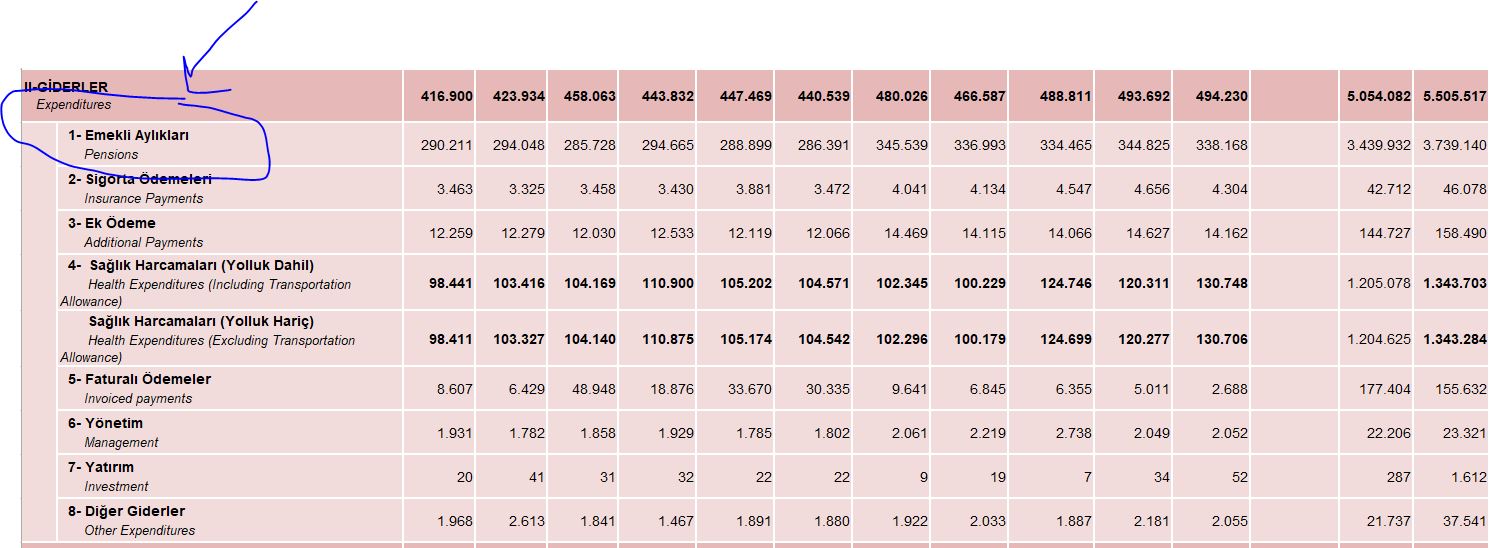Click the Sigorta Ödemeleri row label
Screen dimensions: 1495x548
139,180
